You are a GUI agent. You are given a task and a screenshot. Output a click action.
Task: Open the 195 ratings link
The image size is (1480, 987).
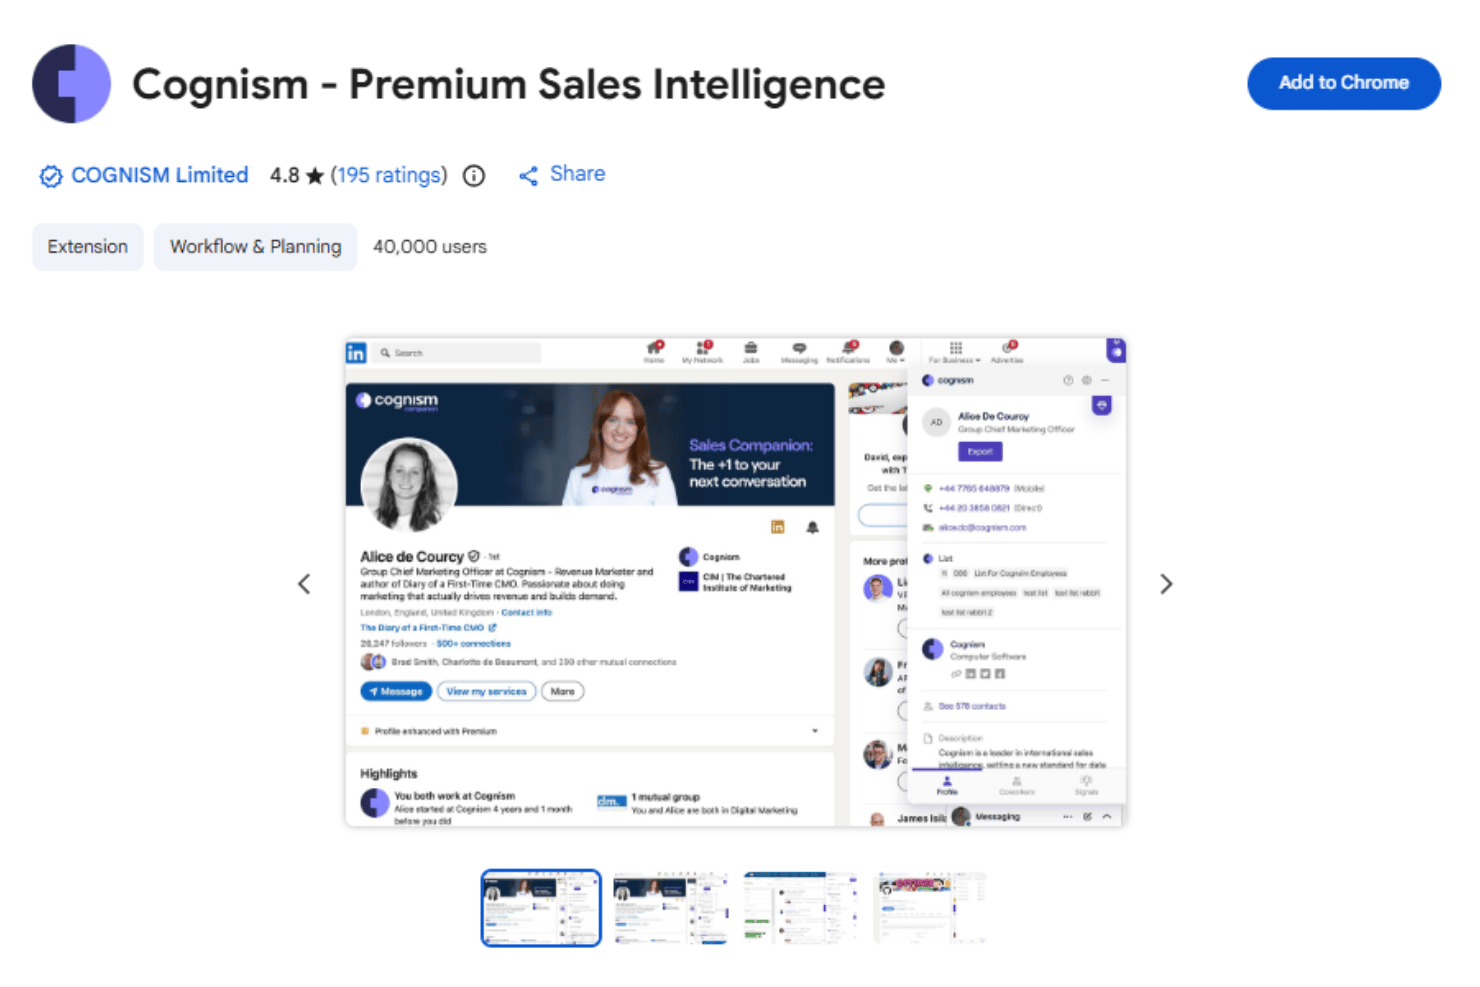click(x=389, y=175)
